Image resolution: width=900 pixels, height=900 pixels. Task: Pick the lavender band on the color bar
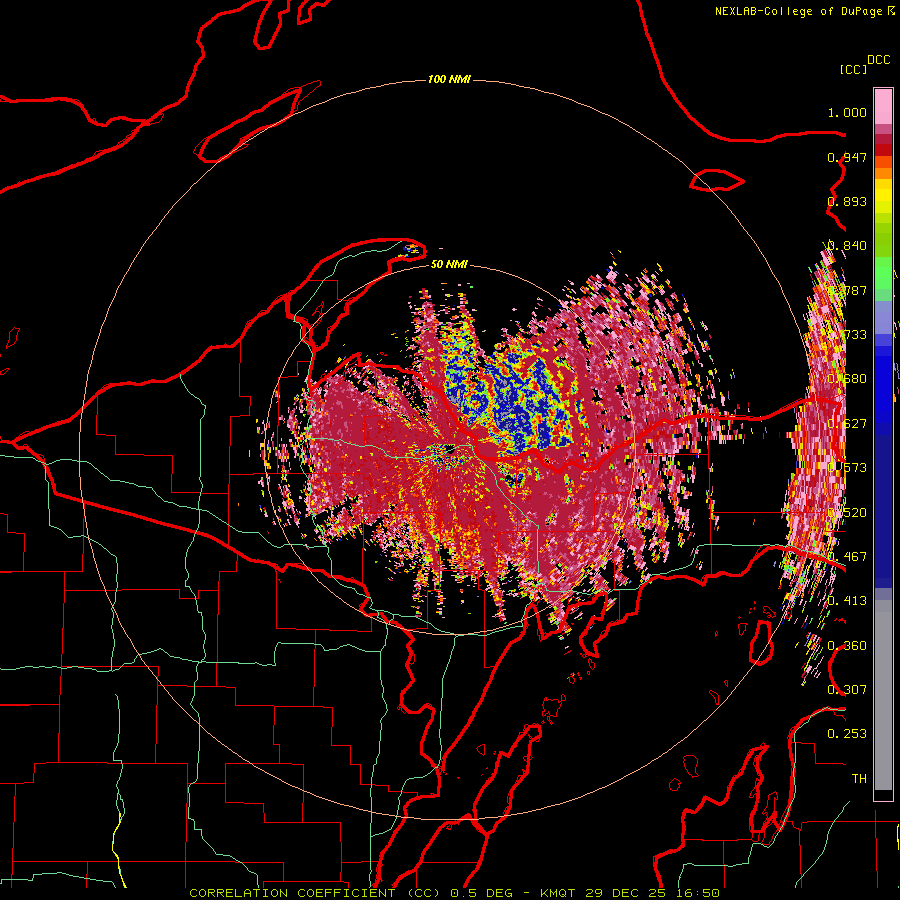[x=883, y=317]
